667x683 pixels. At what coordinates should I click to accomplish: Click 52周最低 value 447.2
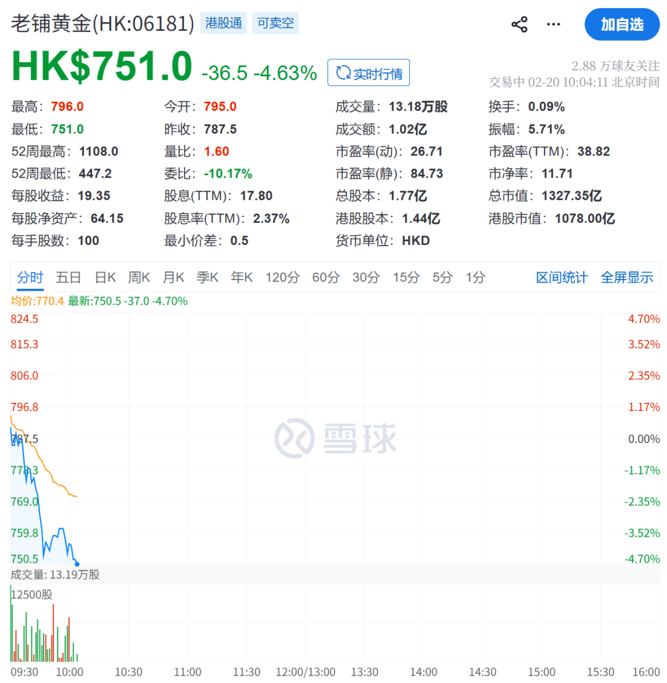click(95, 174)
